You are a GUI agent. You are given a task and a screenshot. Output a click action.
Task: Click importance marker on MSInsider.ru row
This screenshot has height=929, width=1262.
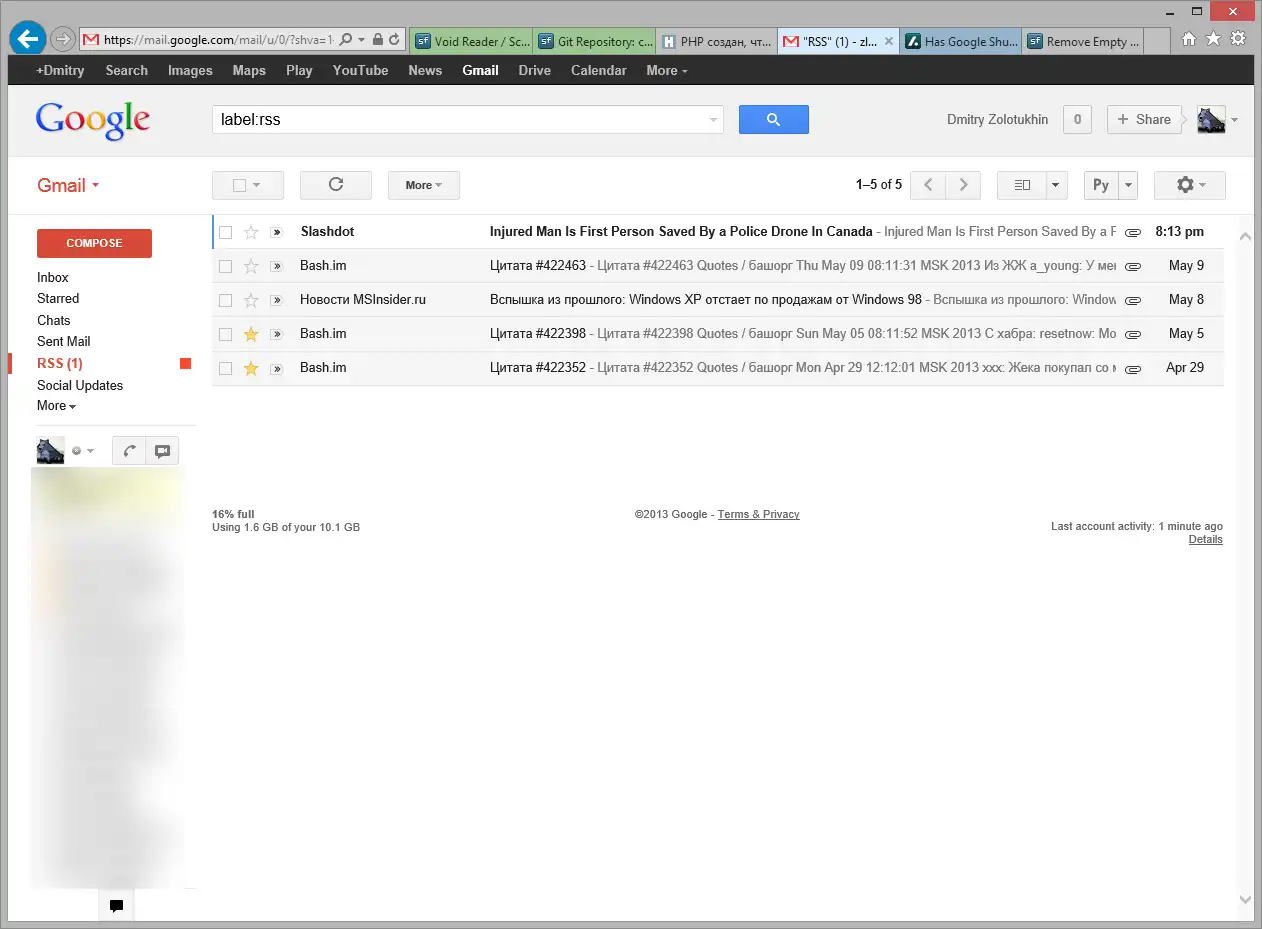click(x=277, y=300)
